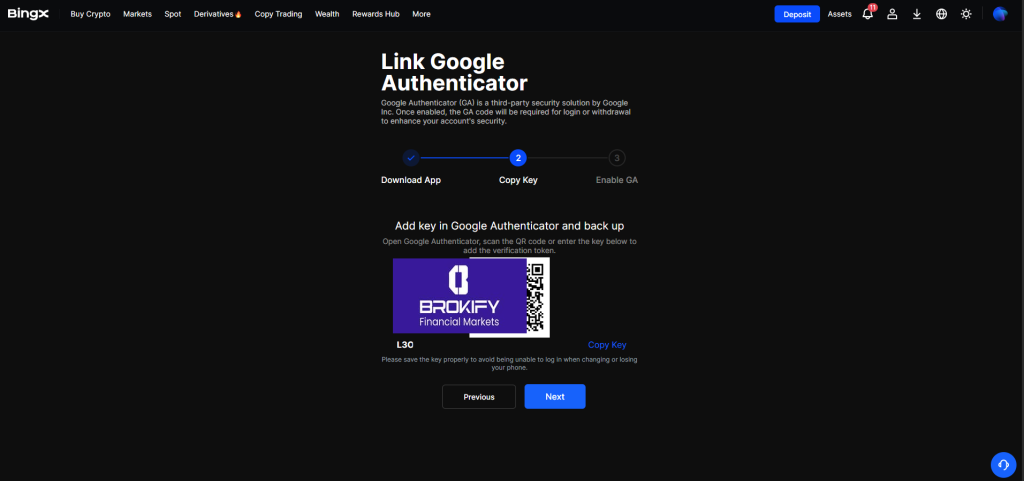Click the key text starting L3C
Viewport: 1024px width, 481px height.
pyautogui.click(x=405, y=345)
